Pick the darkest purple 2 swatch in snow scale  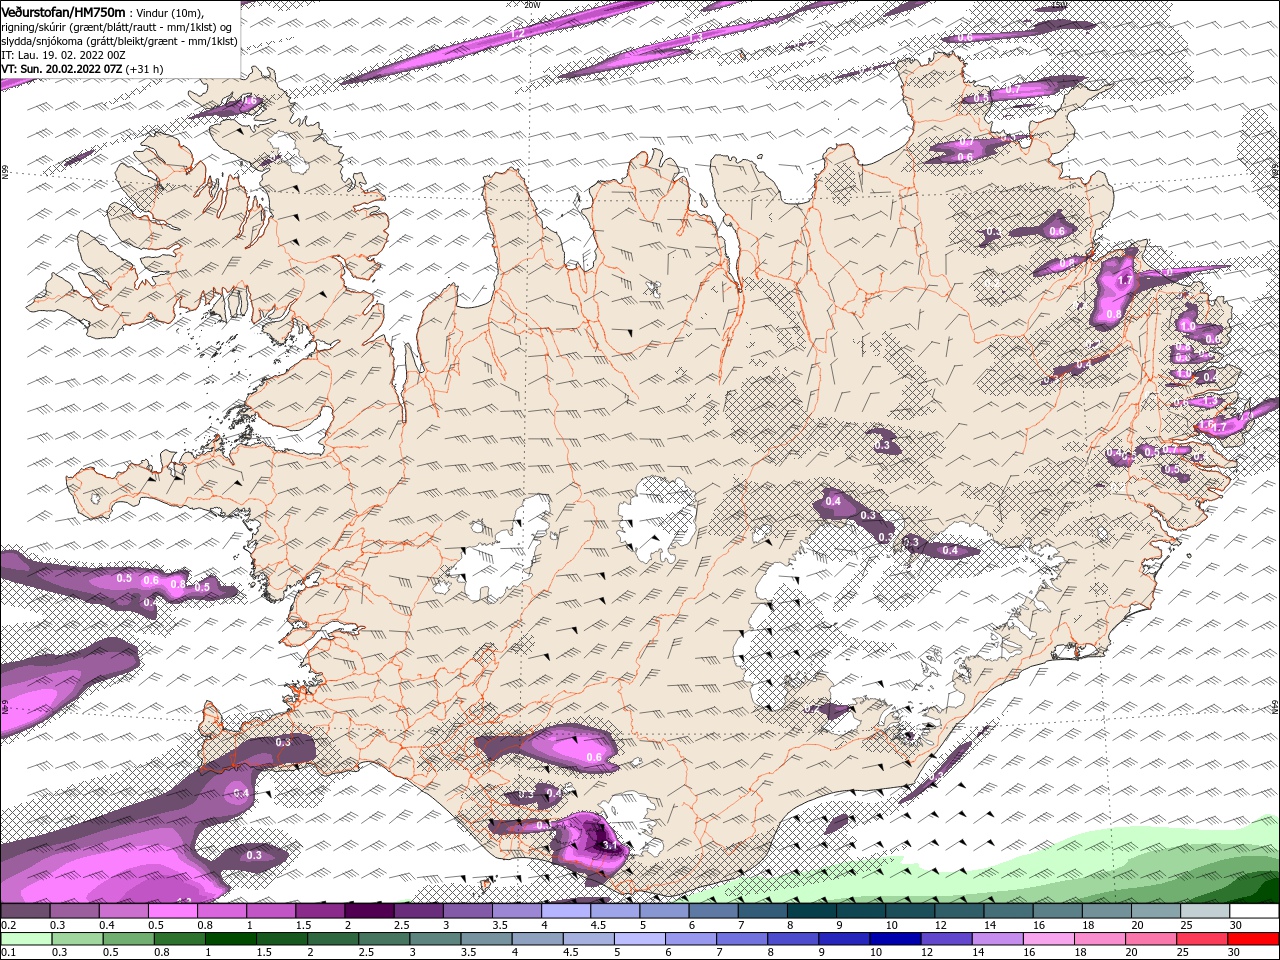(x=369, y=910)
